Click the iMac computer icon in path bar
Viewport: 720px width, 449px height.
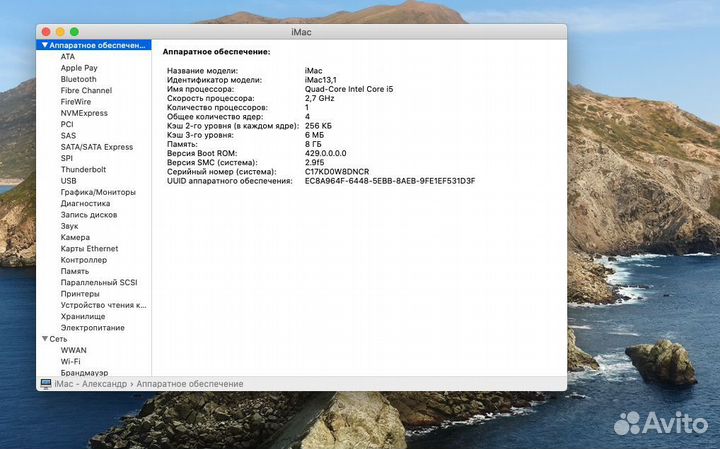[x=45, y=384]
